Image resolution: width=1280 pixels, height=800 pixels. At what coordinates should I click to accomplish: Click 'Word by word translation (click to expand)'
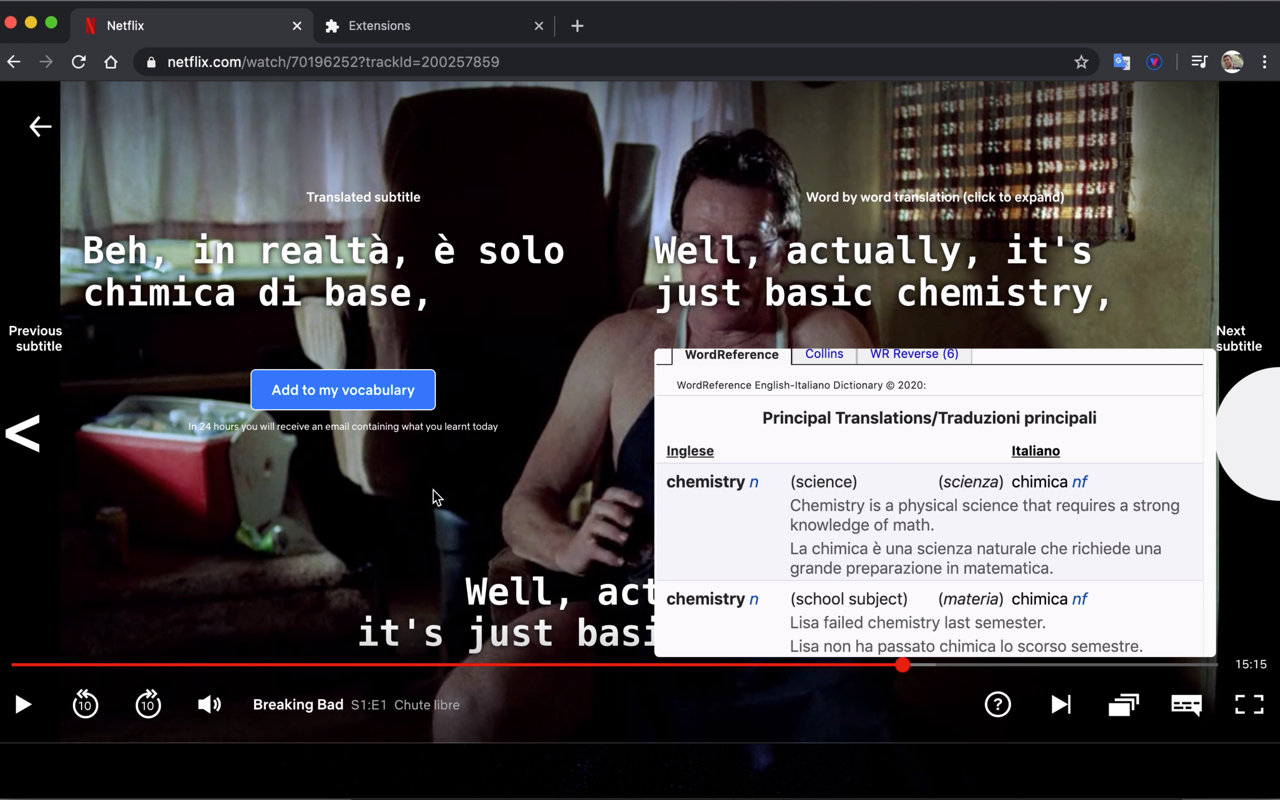click(935, 197)
